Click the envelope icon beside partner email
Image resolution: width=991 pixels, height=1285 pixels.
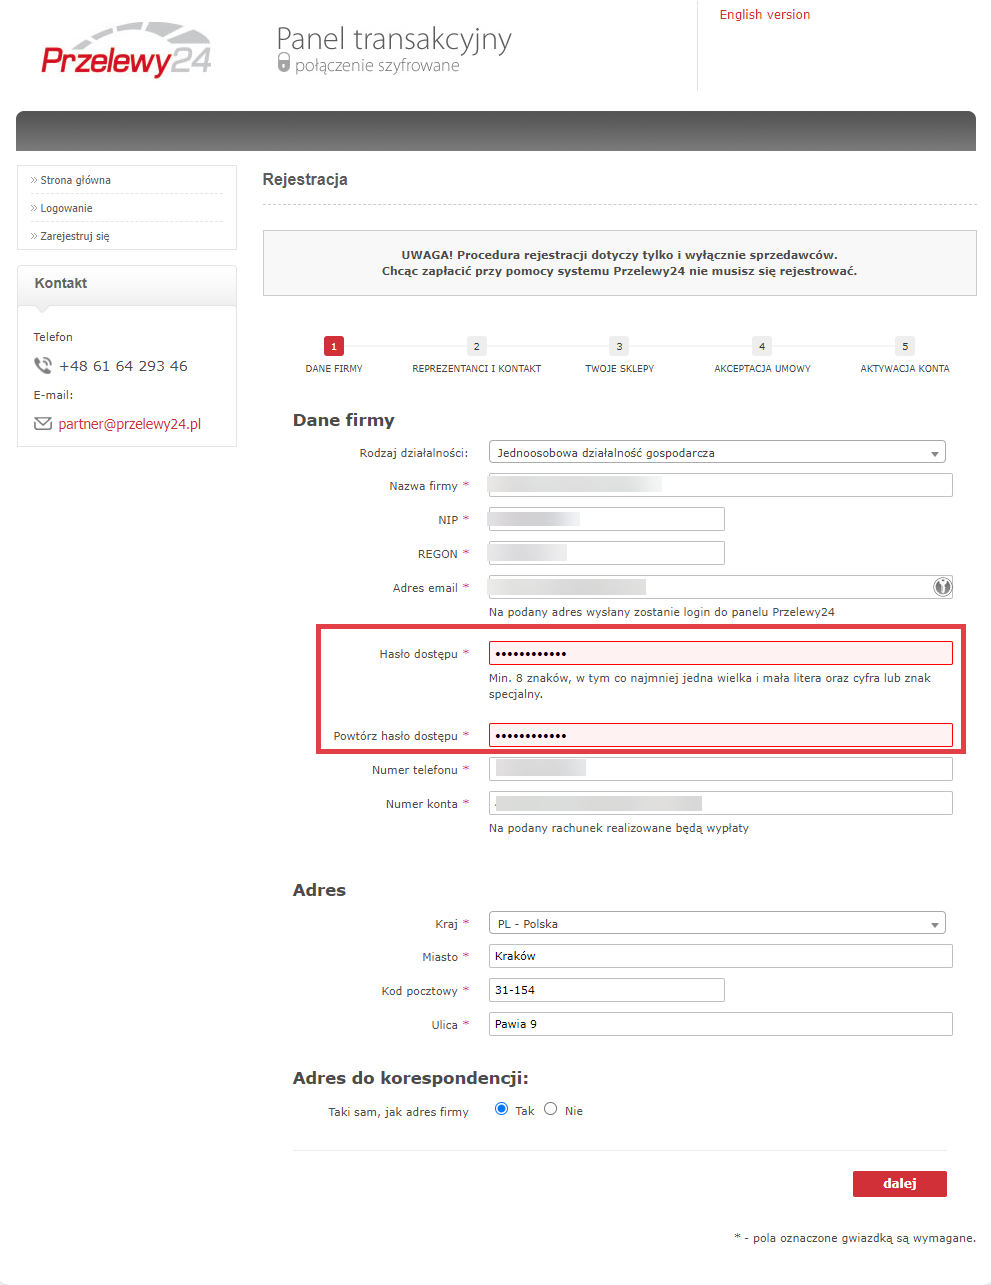pyautogui.click(x=43, y=424)
